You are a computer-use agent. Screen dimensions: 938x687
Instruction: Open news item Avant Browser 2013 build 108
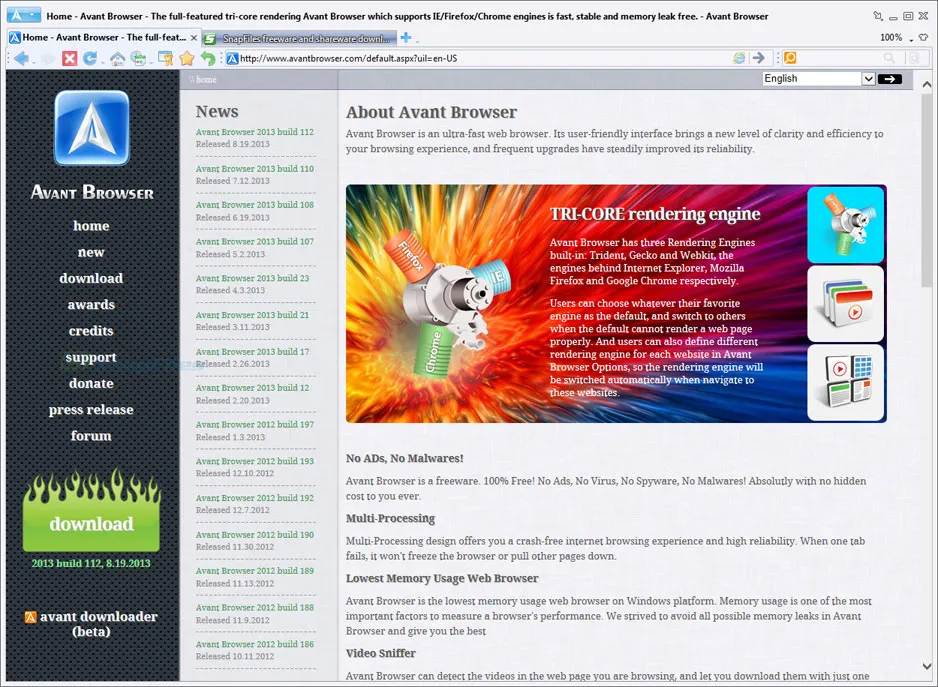click(x=255, y=205)
